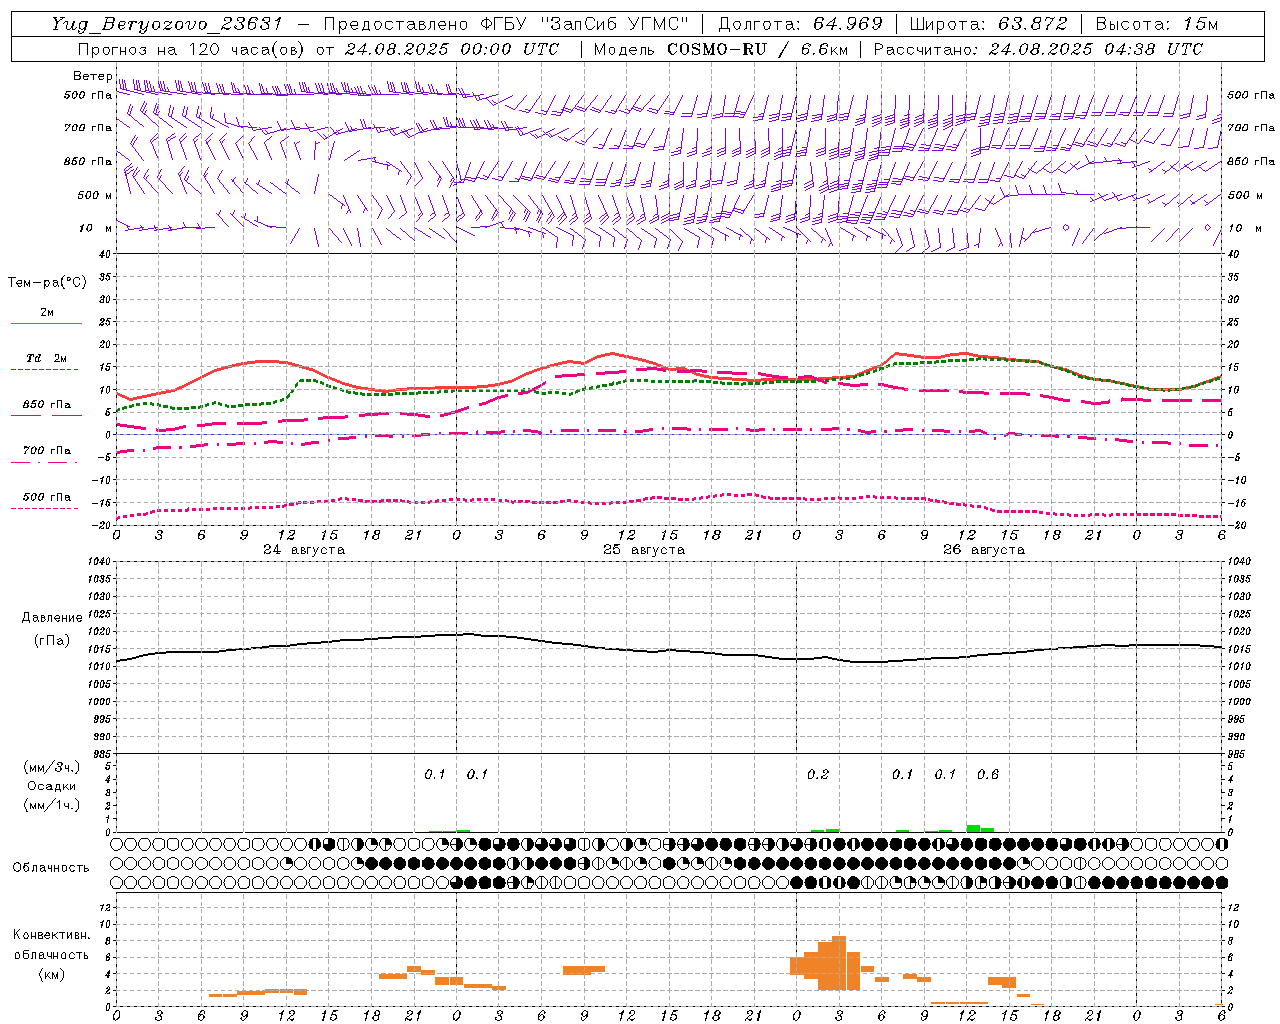
Task: Click the Ветер wind panel label
Action: point(92,76)
